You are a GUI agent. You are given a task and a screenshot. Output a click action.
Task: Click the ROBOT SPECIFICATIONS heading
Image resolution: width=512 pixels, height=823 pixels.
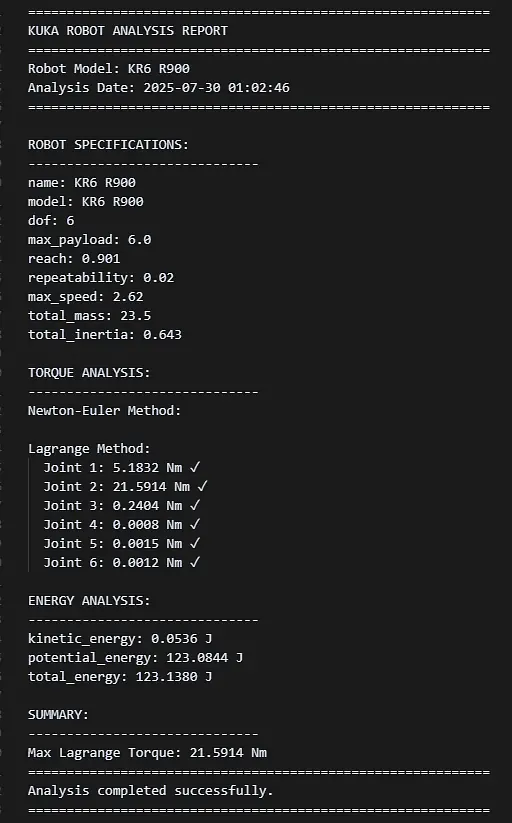pos(108,144)
